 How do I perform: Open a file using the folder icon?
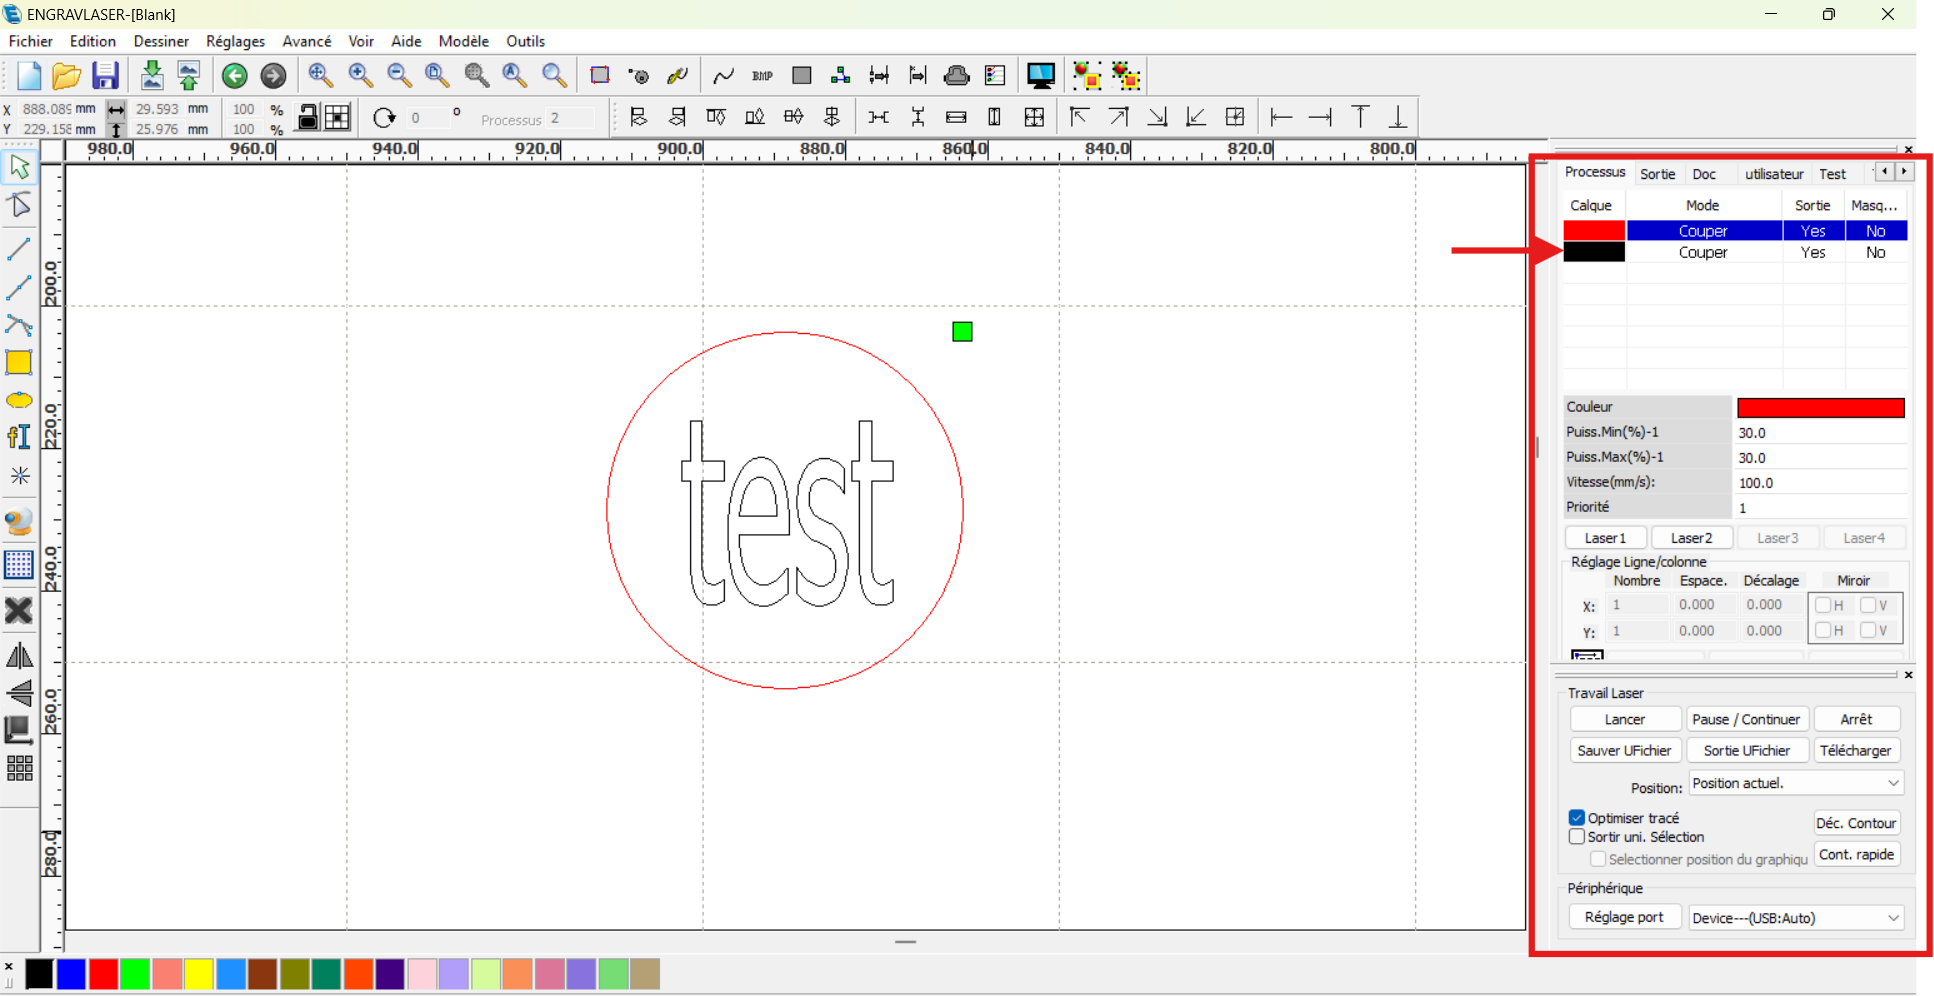click(66, 76)
